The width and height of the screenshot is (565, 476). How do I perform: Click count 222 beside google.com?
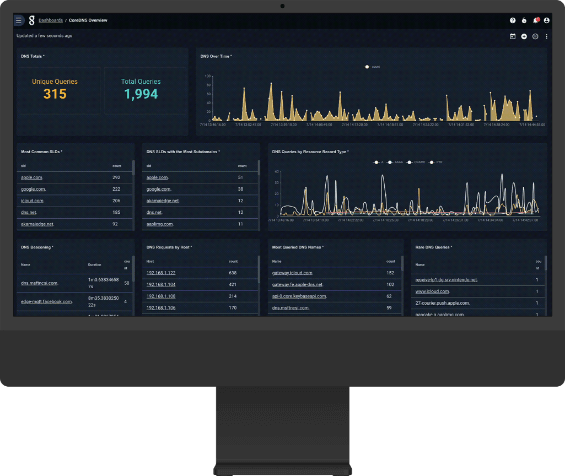click(116, 189)
